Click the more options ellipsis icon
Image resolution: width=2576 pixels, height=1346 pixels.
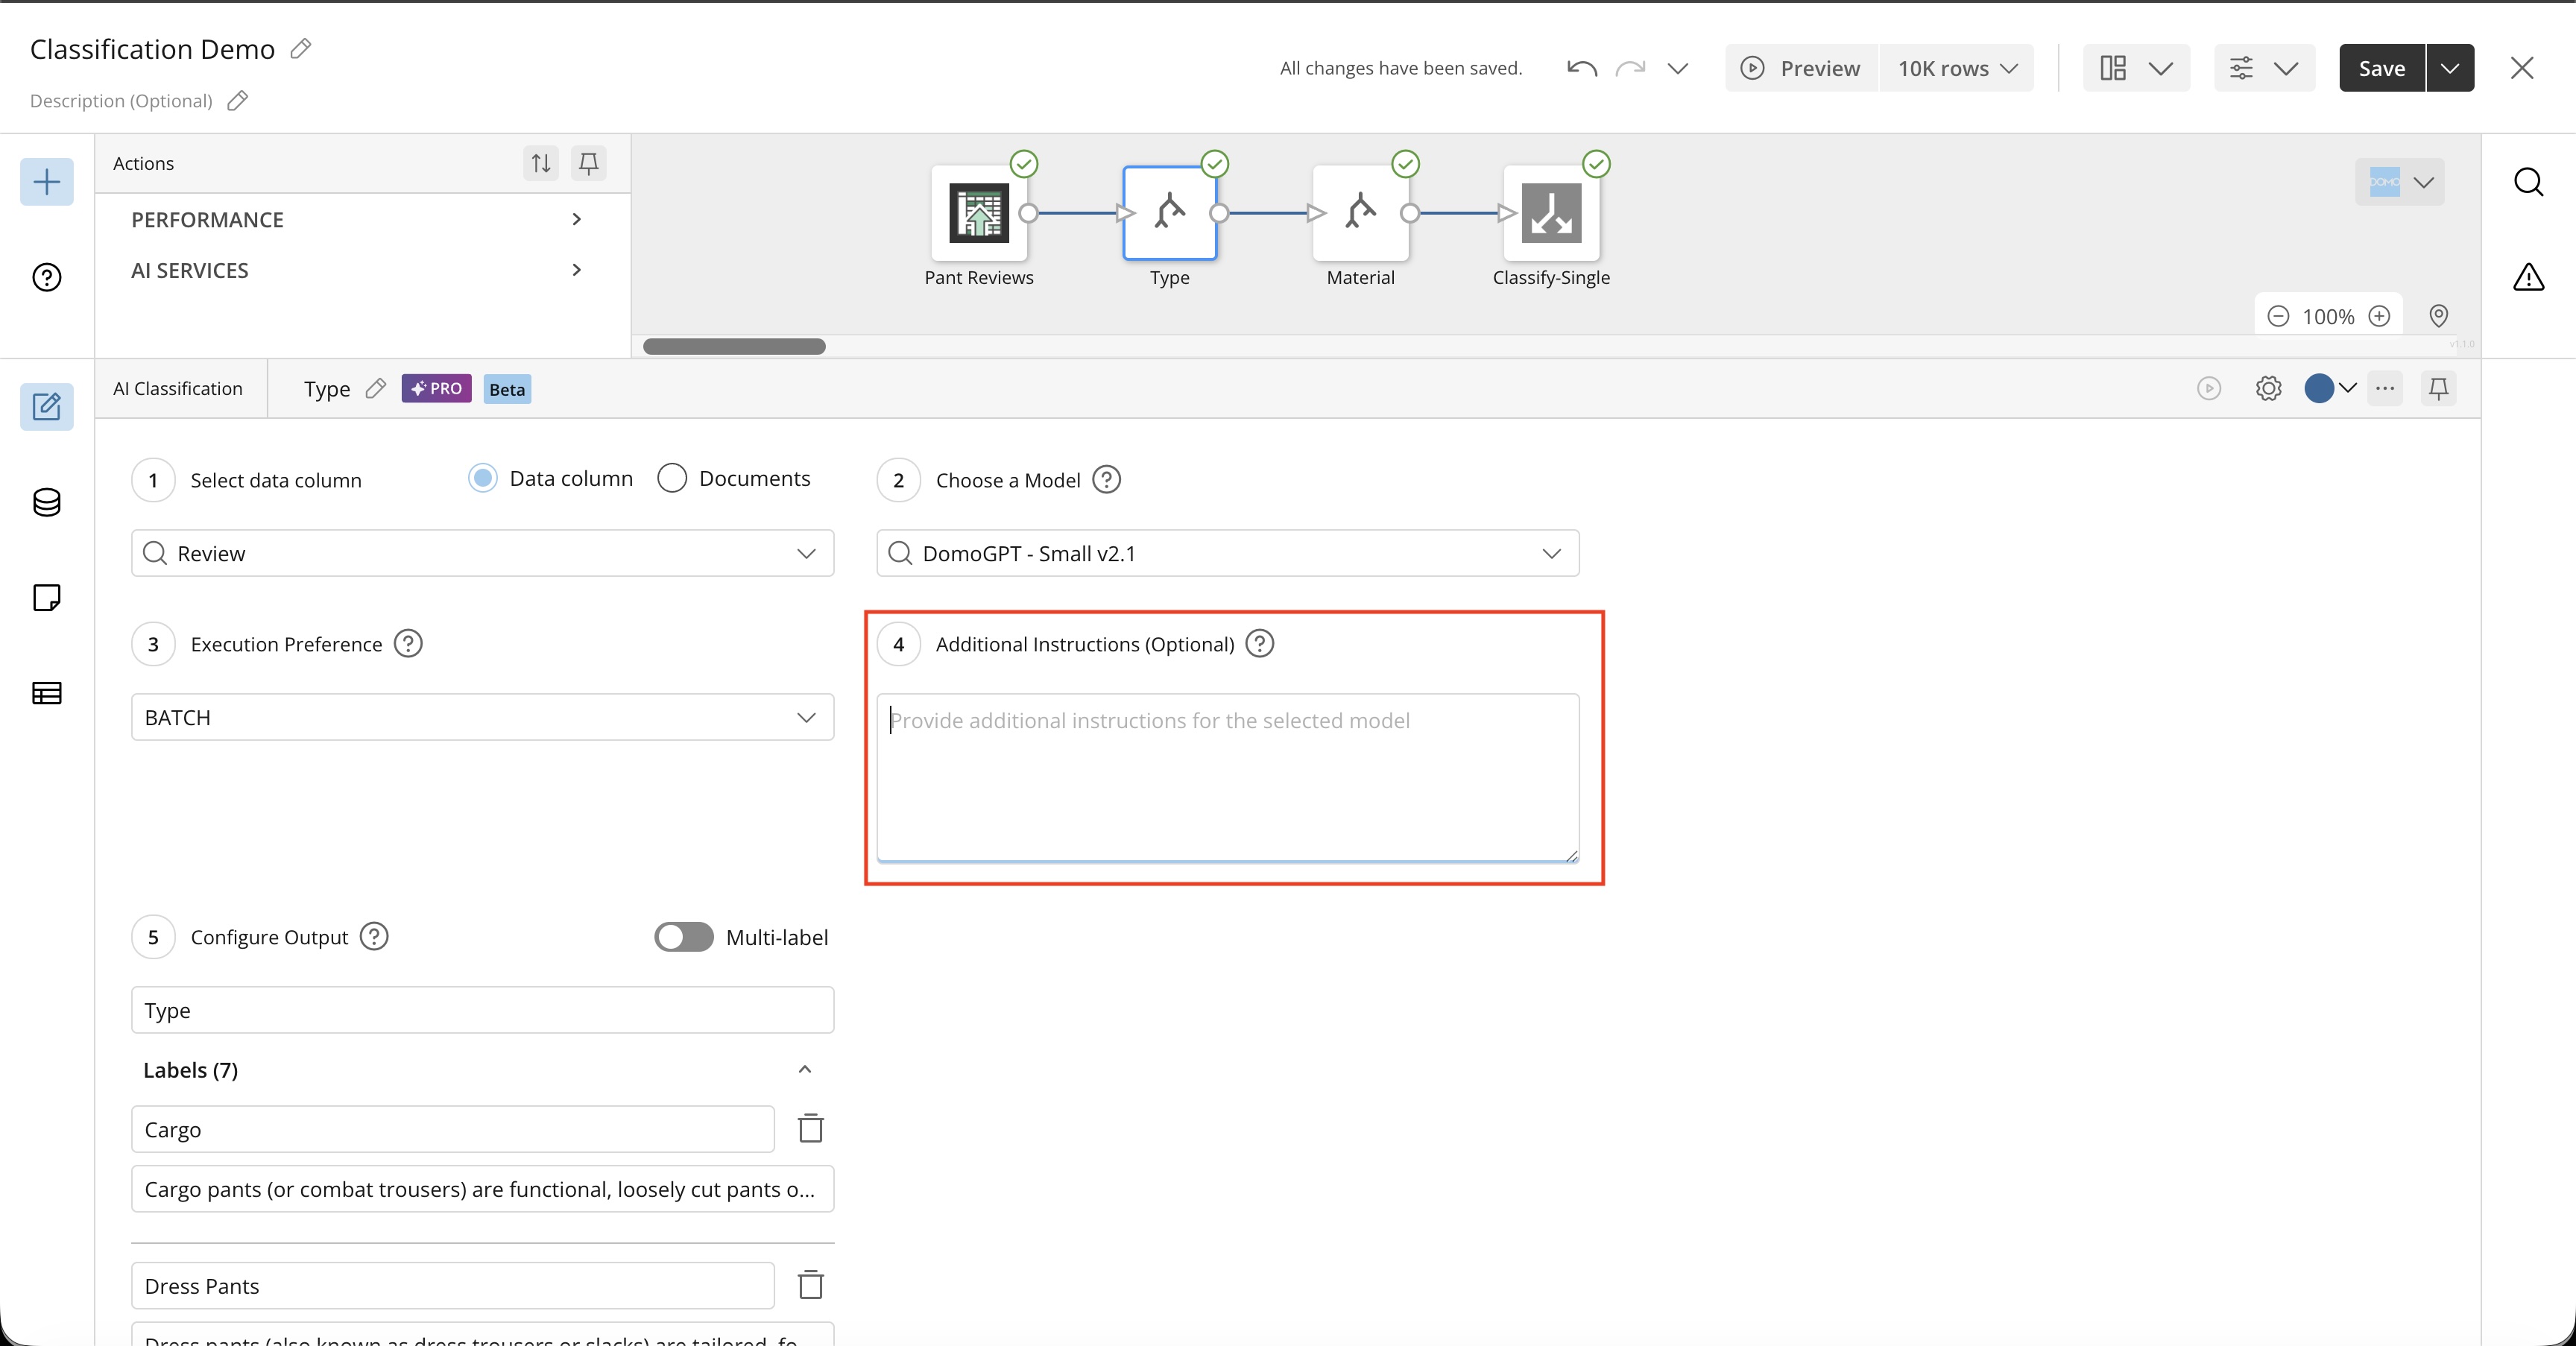pos(2385,388)
